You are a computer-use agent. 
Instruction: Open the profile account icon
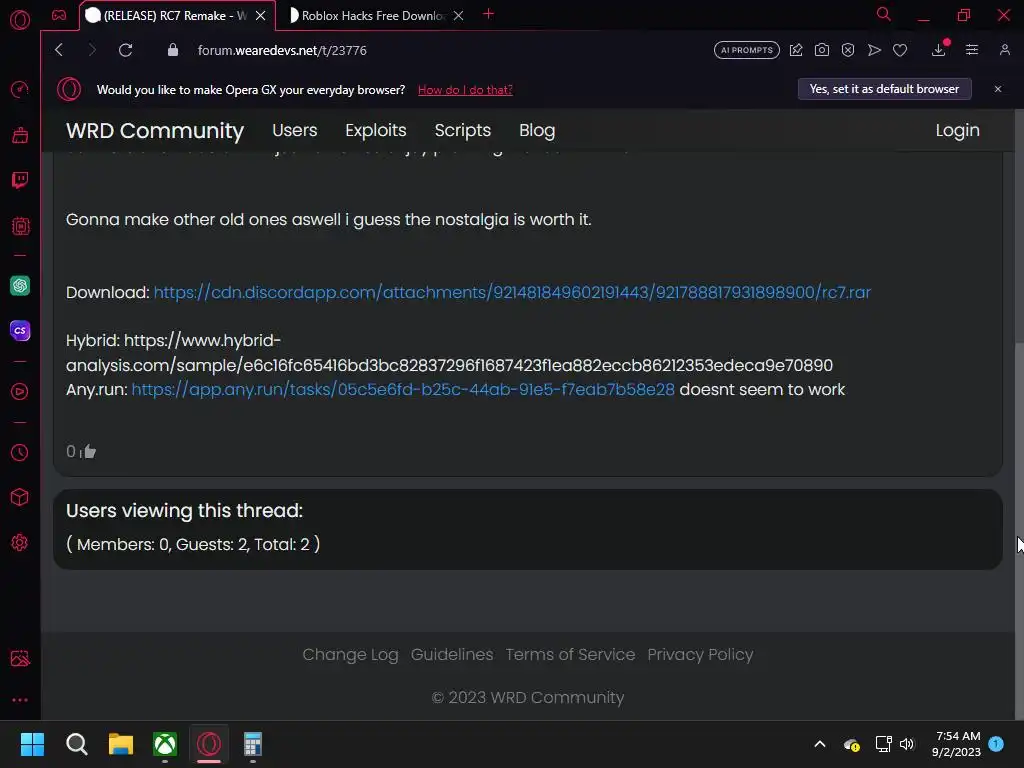coord(1004,50)
